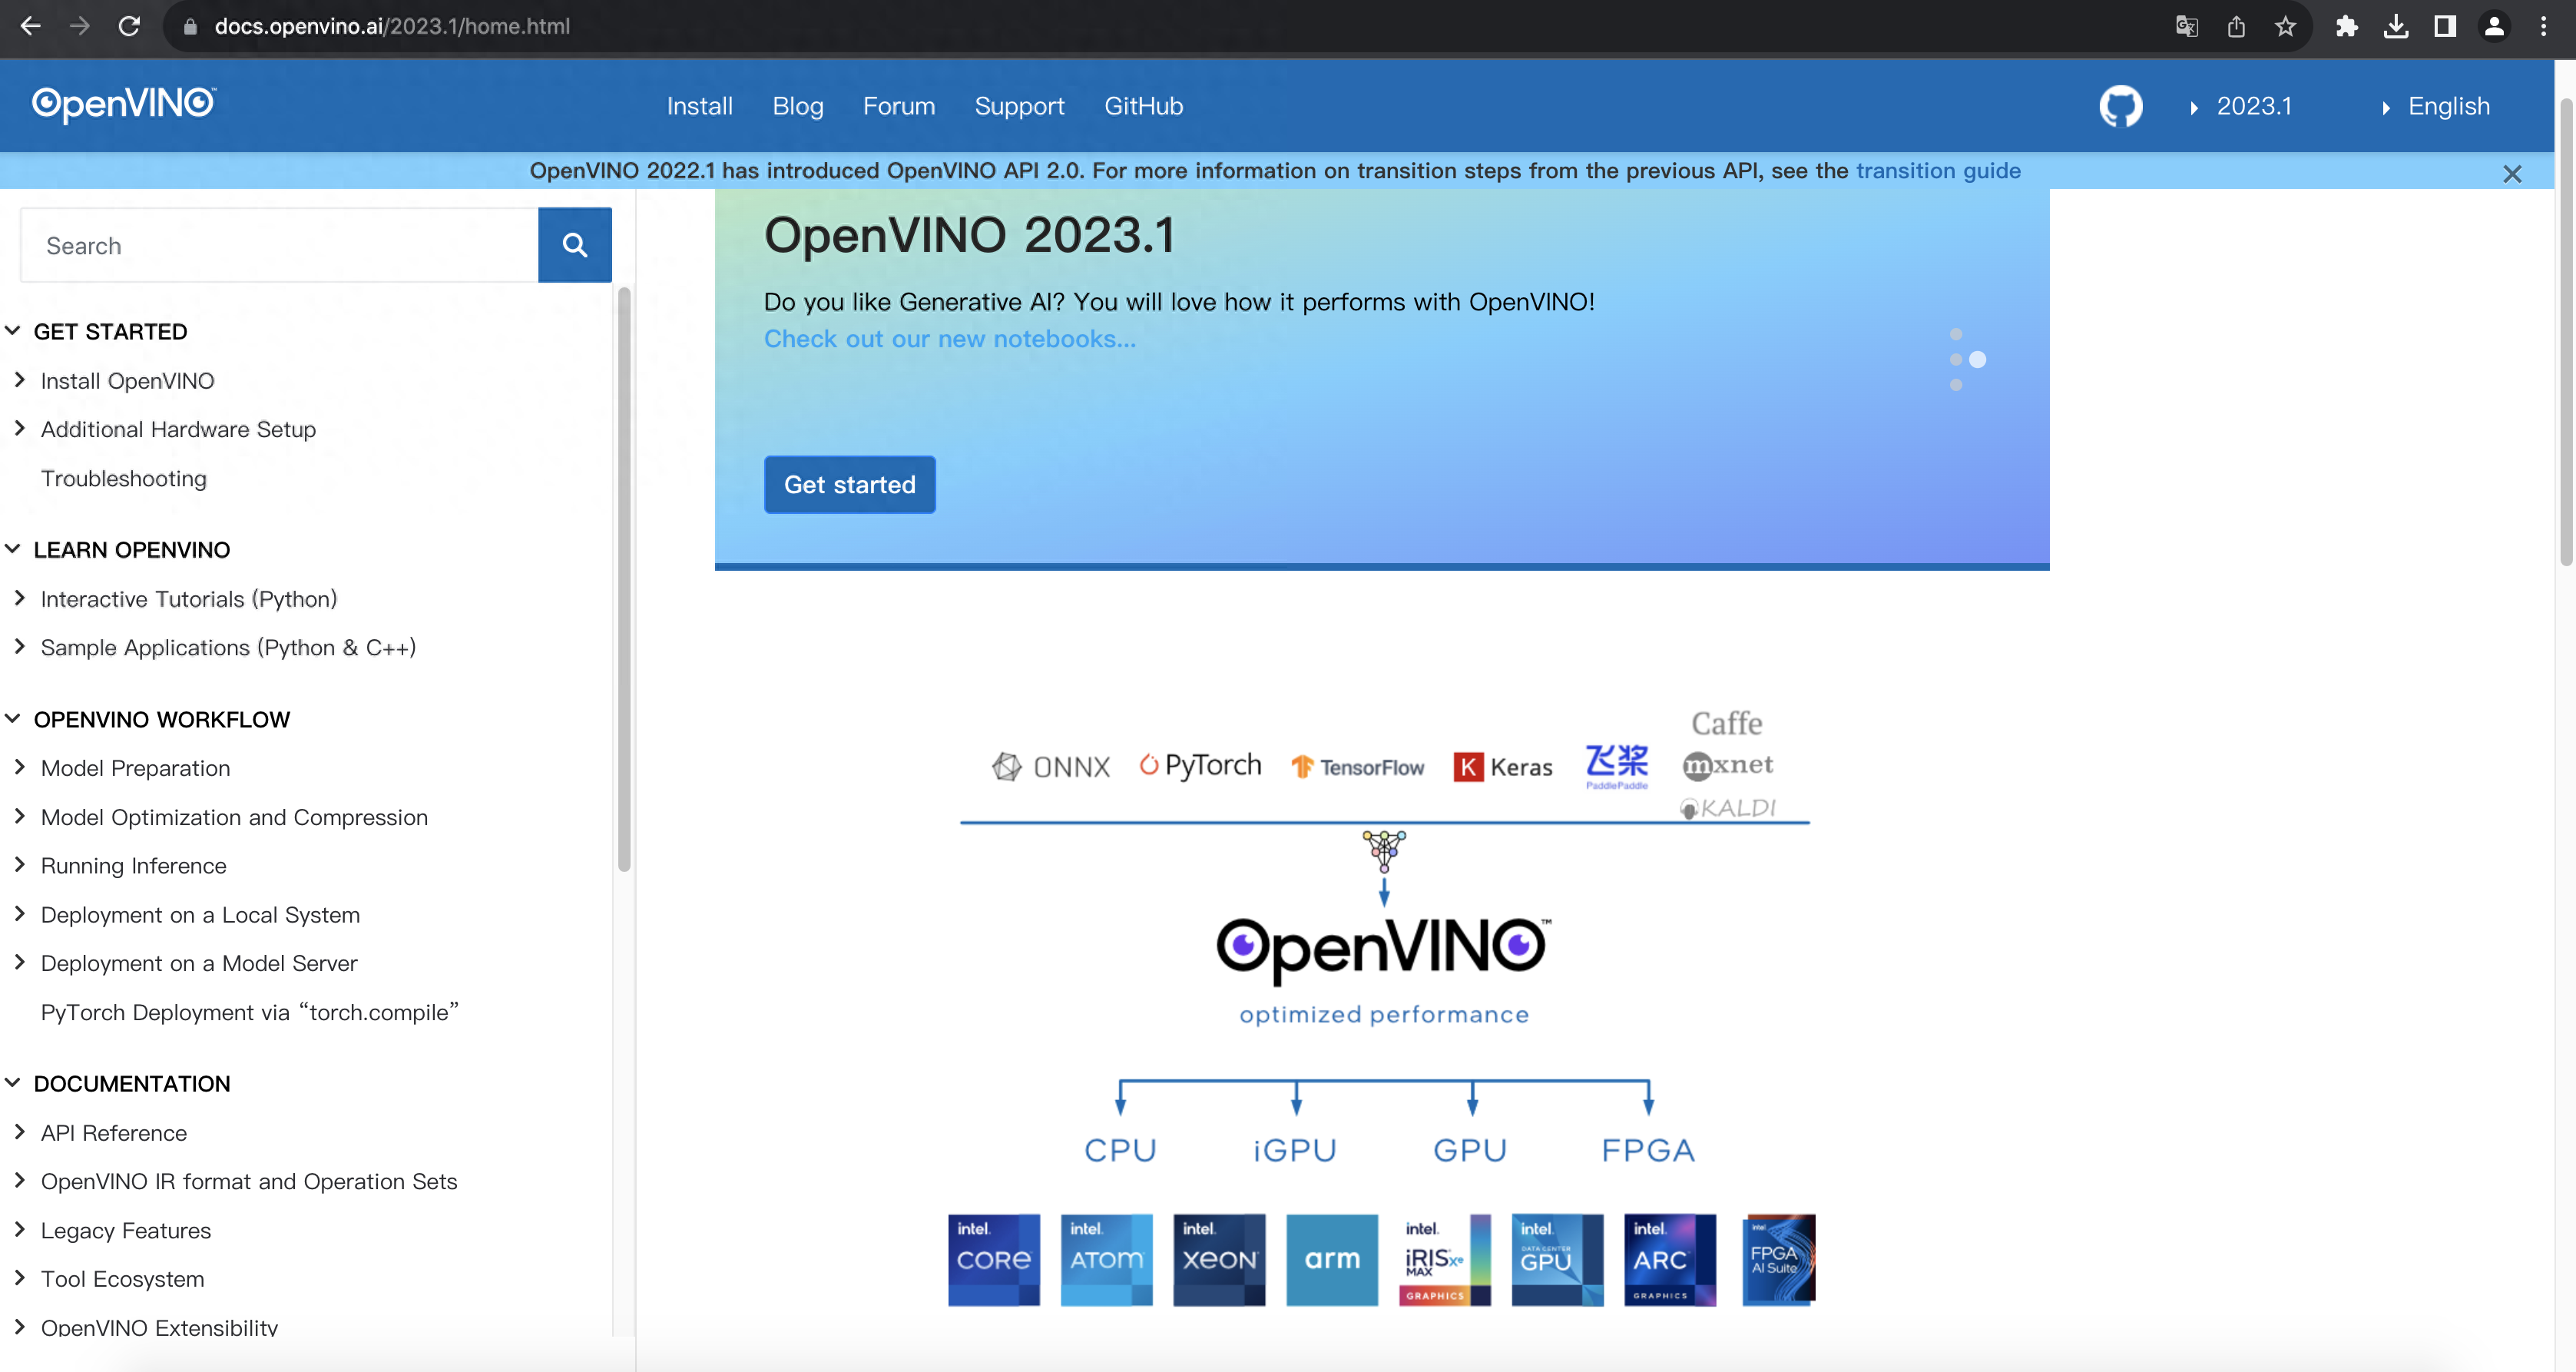Viewport: 2576px width, 1372px height.
Task: Select the top carousel slide dot
Action: (x=1956, y=334)
